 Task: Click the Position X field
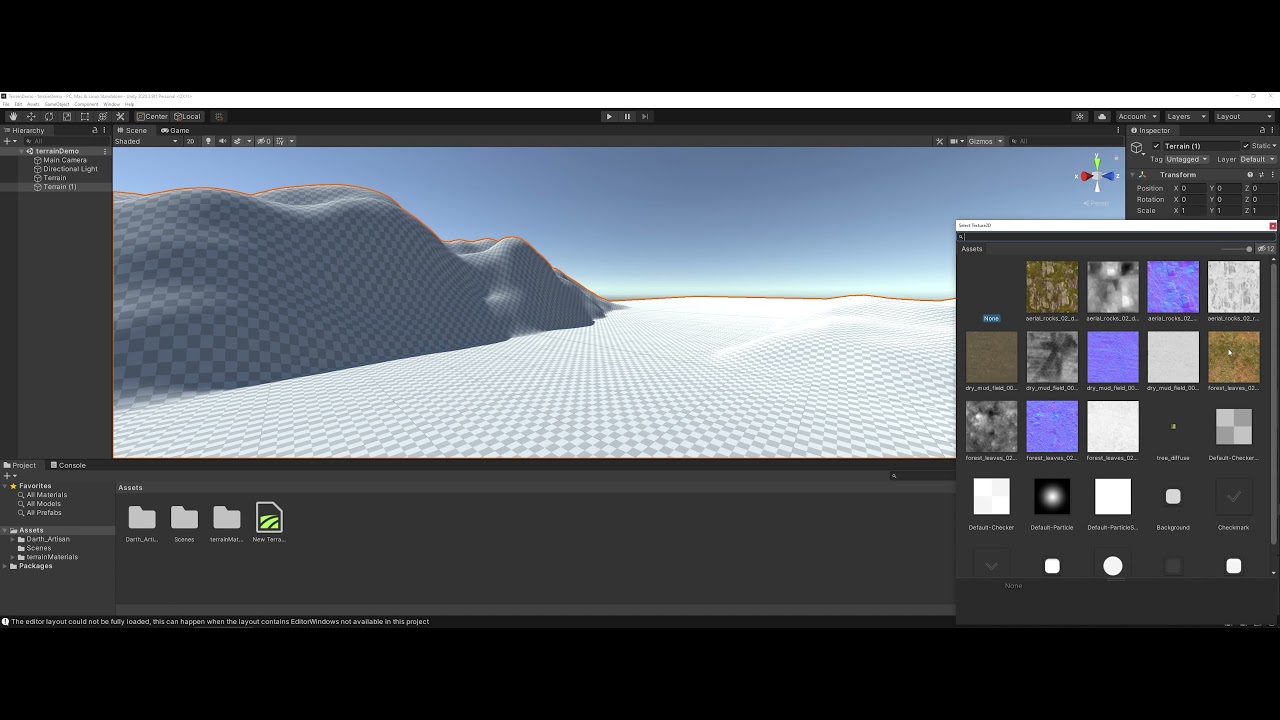click(1192, 188)
